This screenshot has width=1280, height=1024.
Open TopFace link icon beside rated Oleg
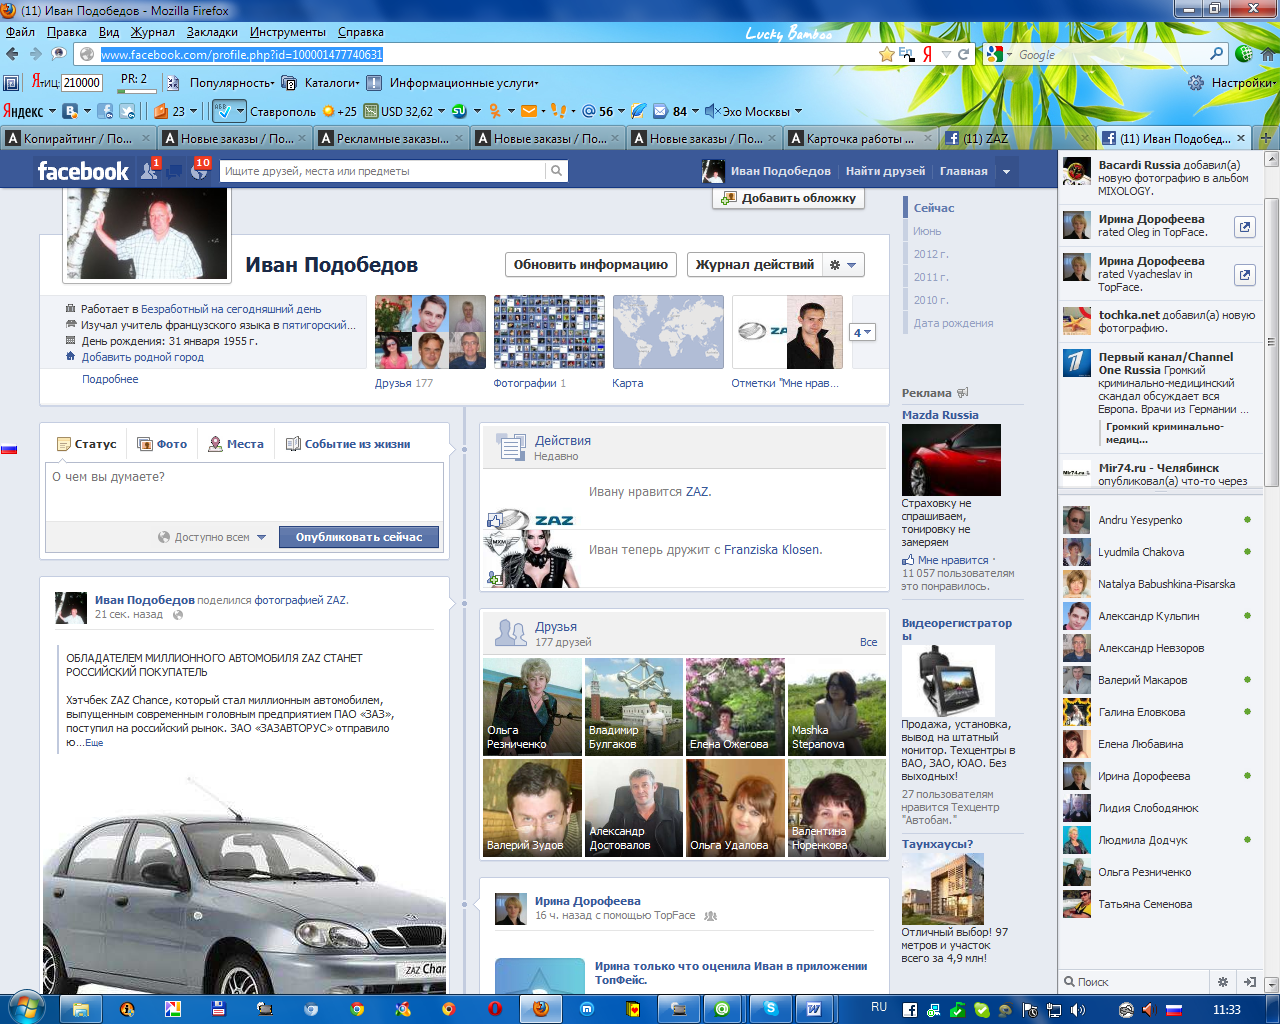1244,227
